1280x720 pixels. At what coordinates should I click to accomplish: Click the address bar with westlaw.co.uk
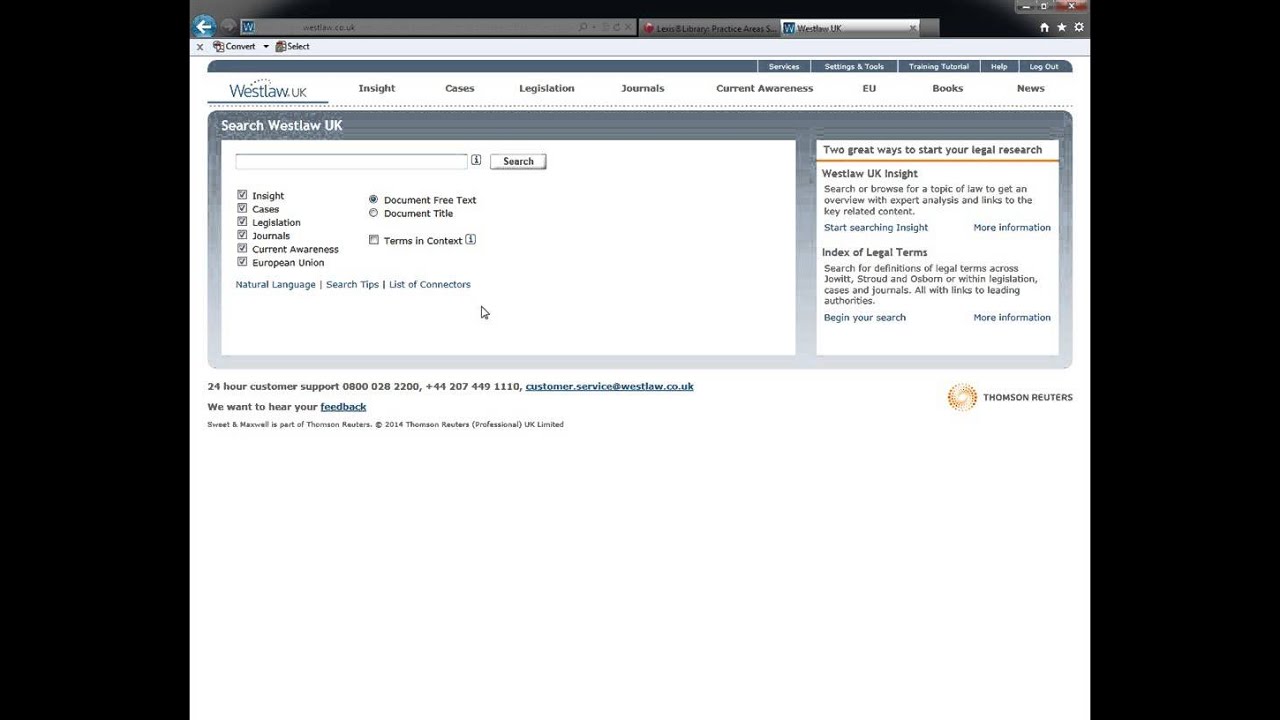point(410,27)
